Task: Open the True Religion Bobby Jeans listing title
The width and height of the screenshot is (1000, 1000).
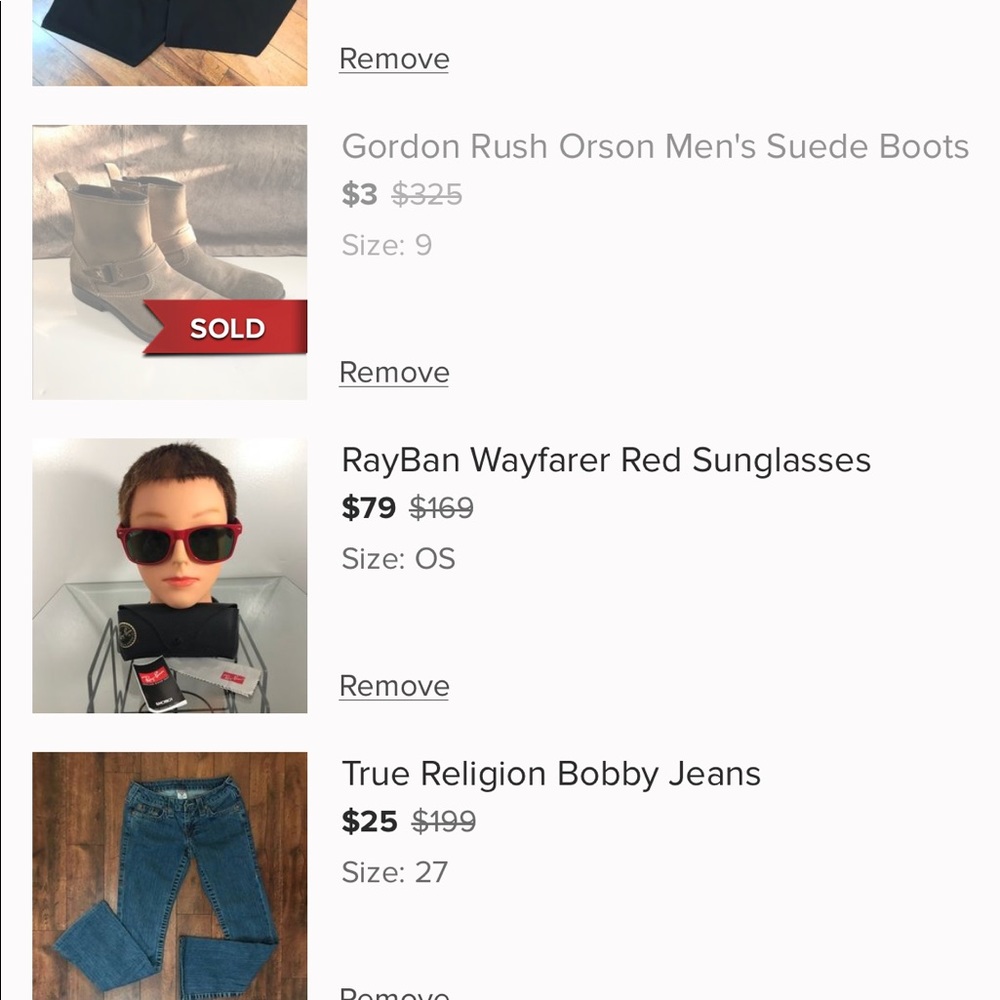Action: (x=551, y=773)
